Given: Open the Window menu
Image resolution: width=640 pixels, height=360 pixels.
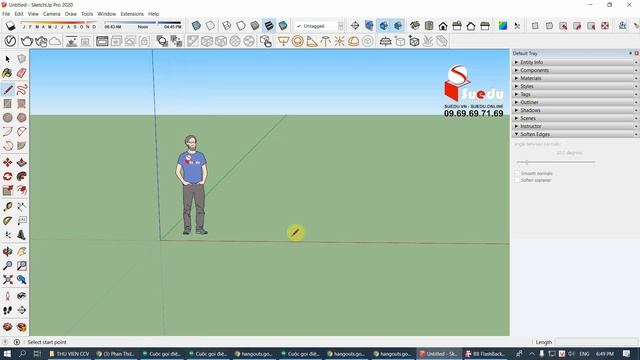Looking at the screenshot, I should point(107,14).
